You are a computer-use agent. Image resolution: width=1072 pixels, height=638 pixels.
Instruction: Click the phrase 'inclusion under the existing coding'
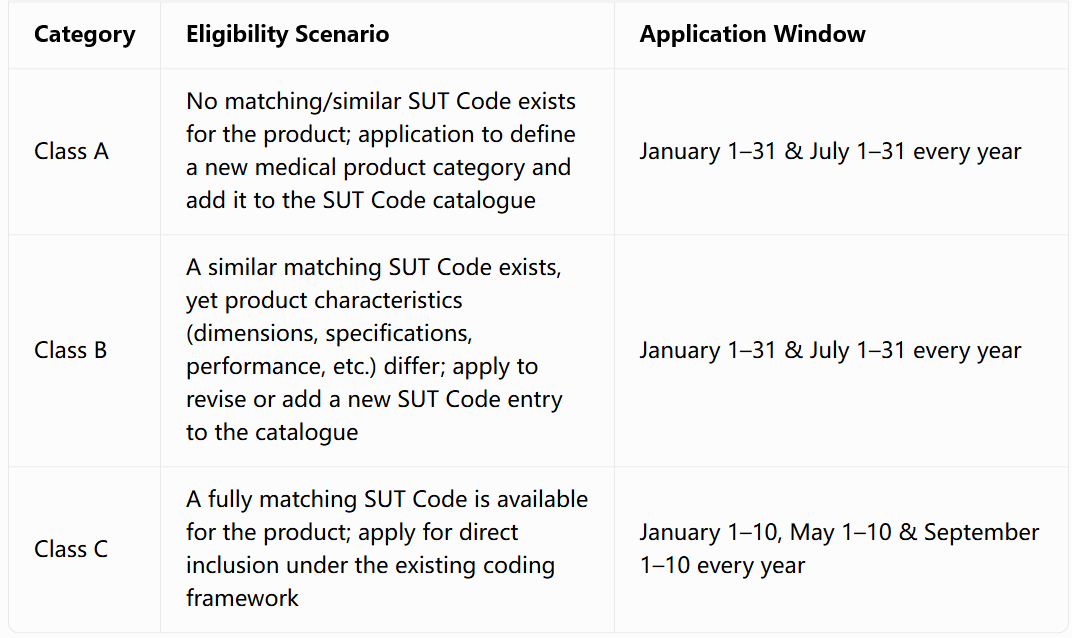pos(370,566)
